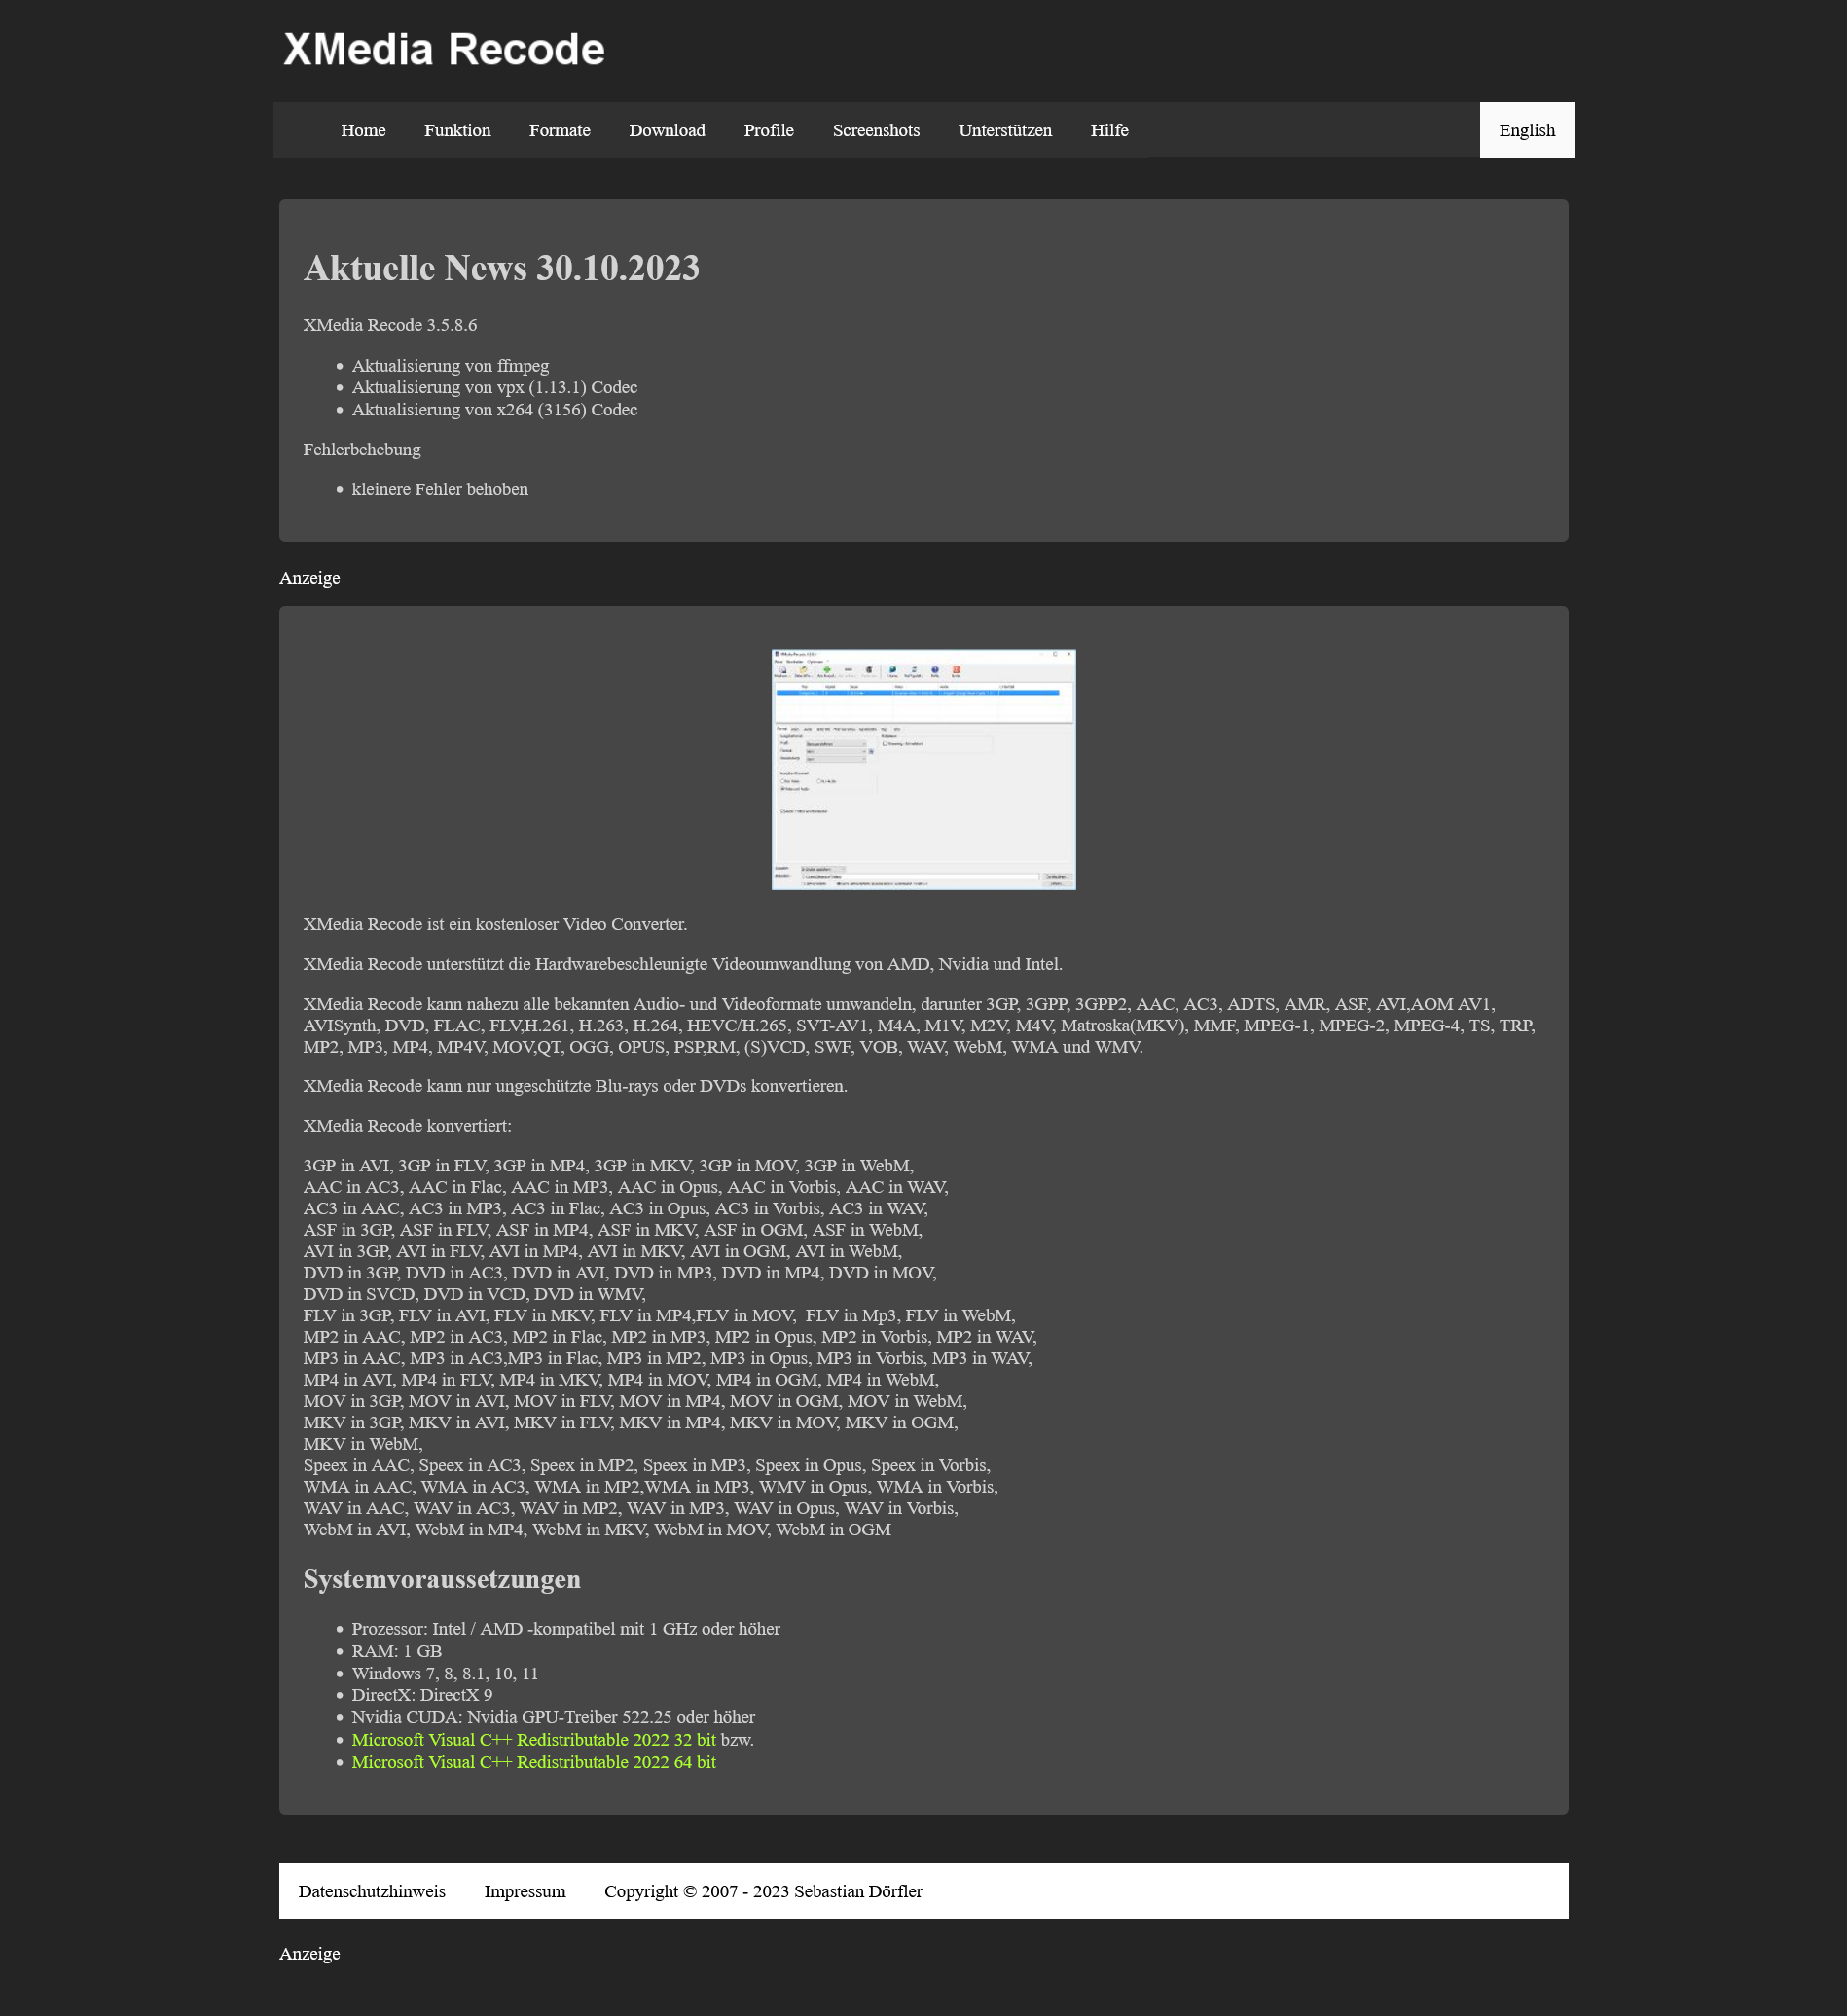
Task: Click the ungeschützte Blu-rays oder DVDs sentence
Action: pos(575,1085)
